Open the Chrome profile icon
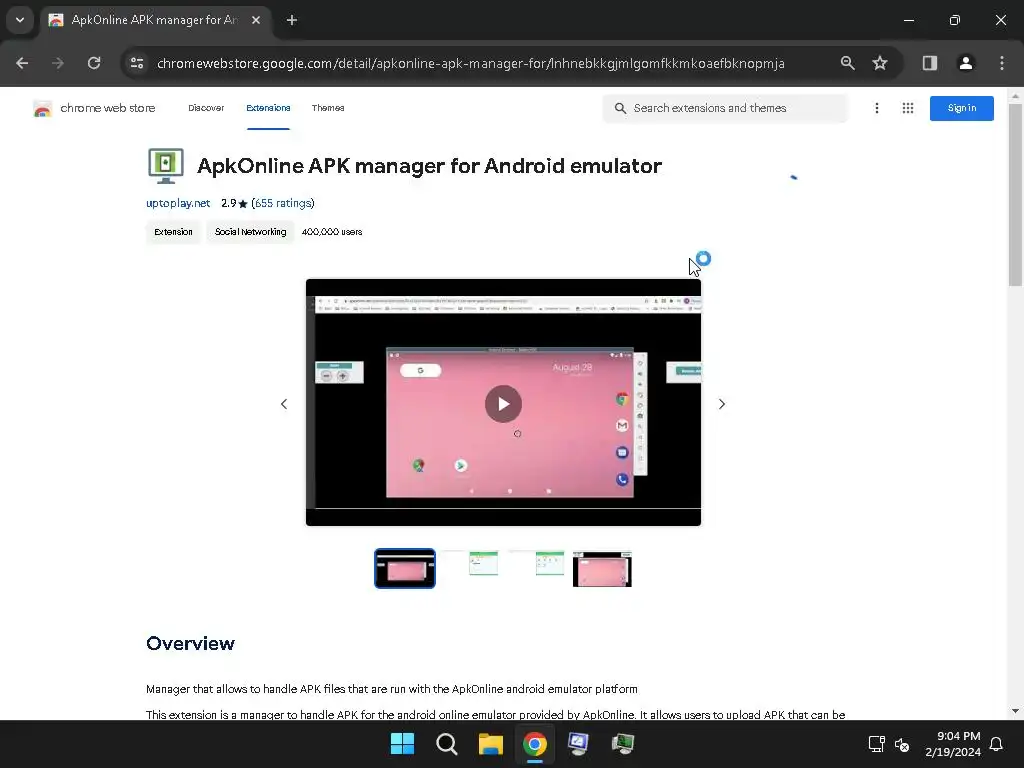1024x768 pixels. (966, 63)
